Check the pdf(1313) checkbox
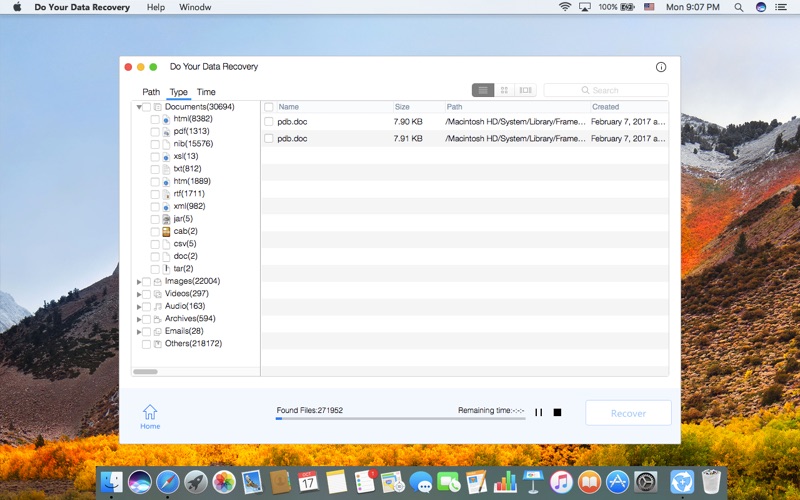The width and height of the screenshot is (800, 500). click(x=155, y=131)
